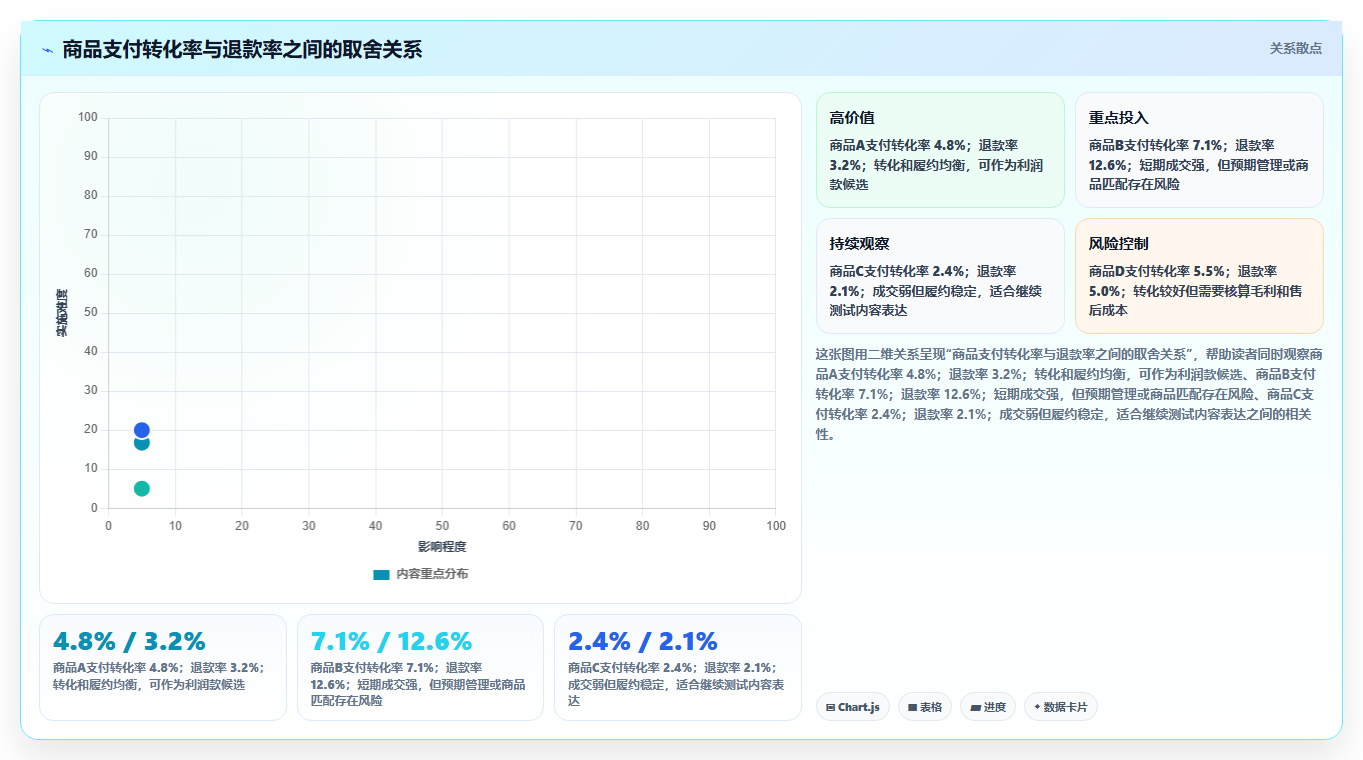Screen dimensions: 1363x760
Task: Toggle the 内容重点分布 legend swatch
Action: coord(381,574)
